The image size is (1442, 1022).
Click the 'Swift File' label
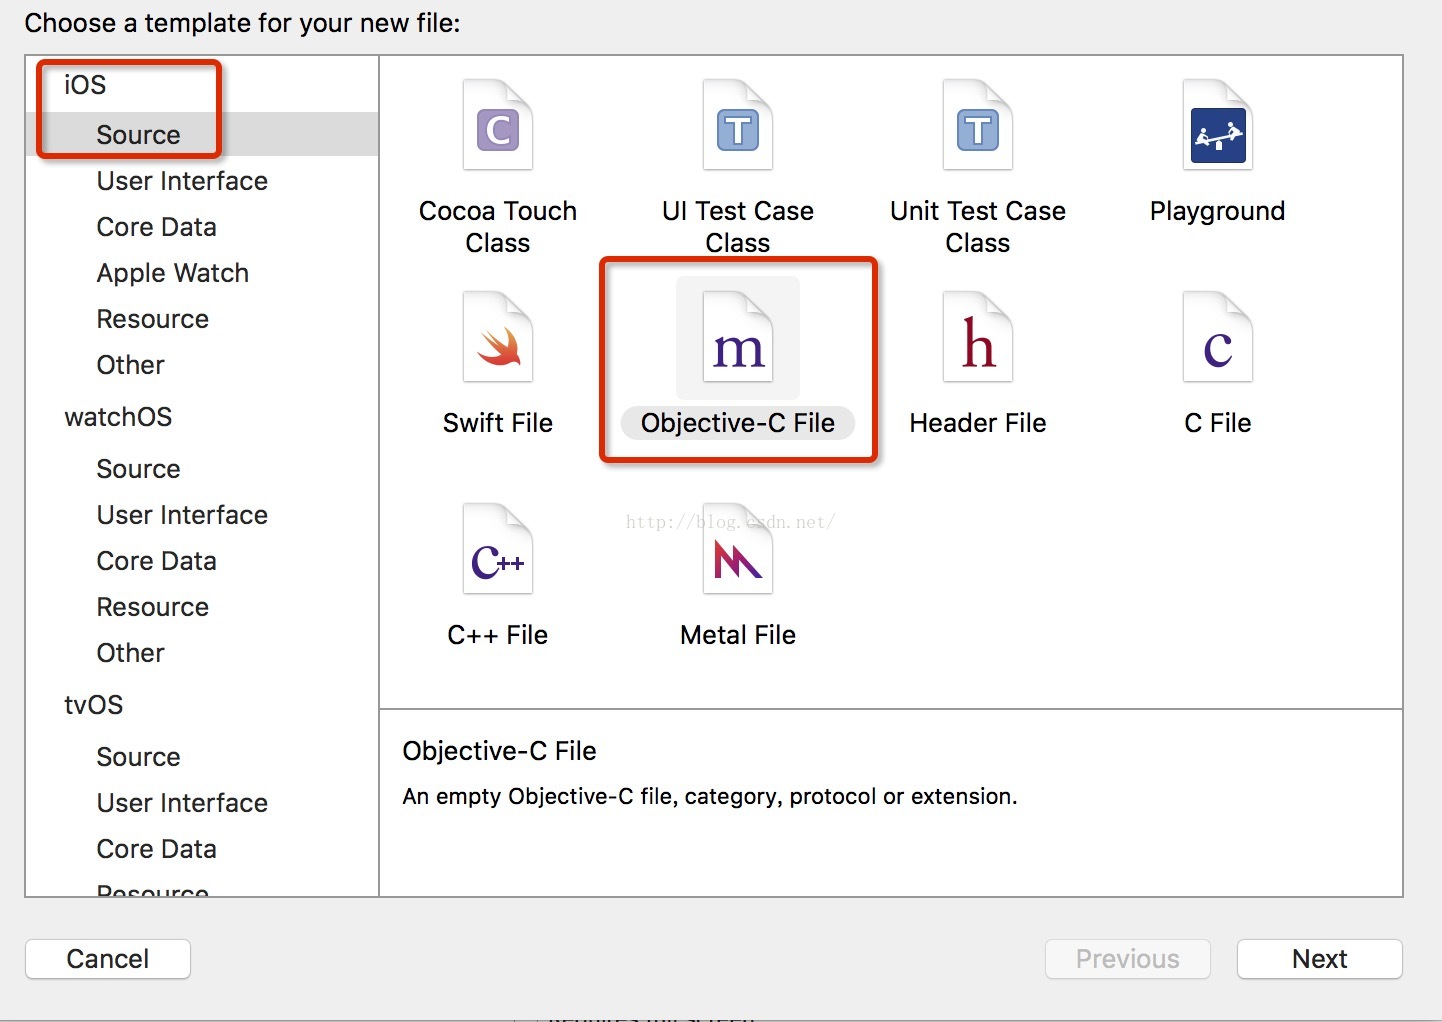pyautogui.click(x=498, y=423)
